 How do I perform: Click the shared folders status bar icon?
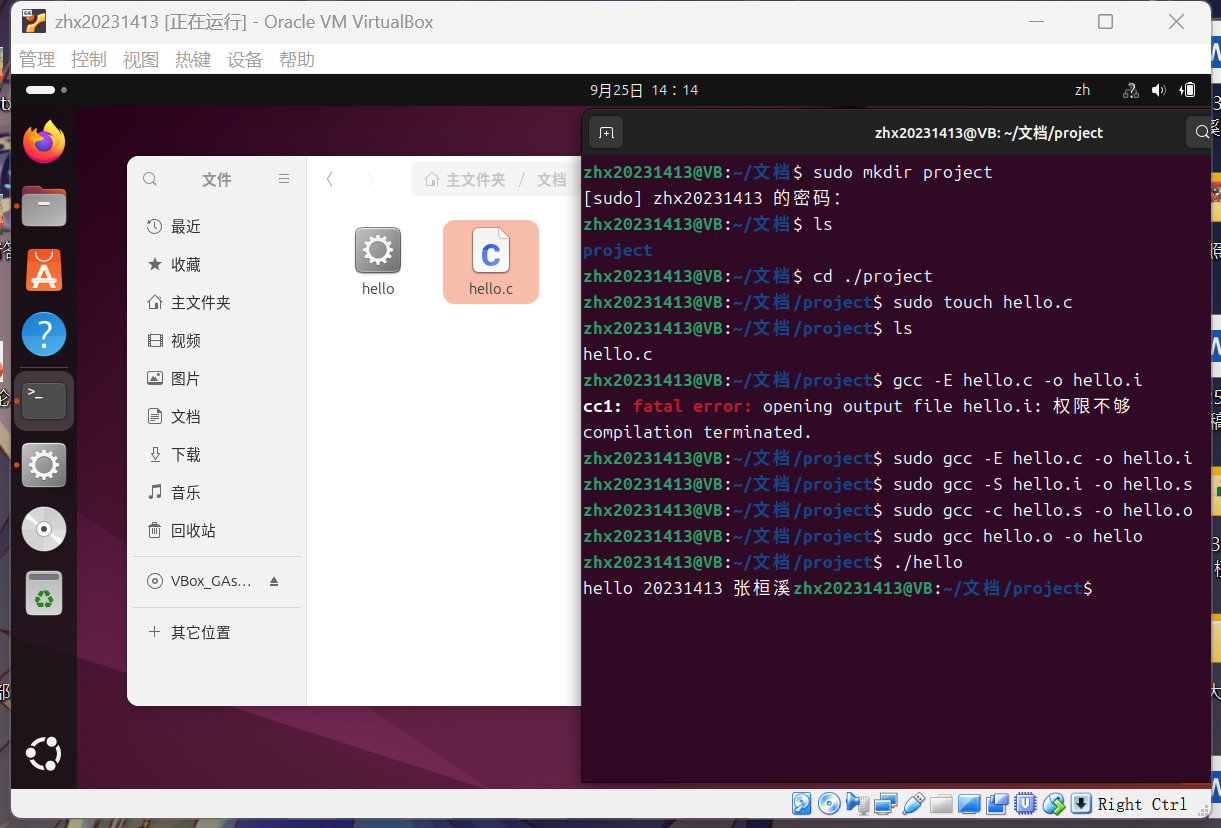pyautogui.click(x=941, y=804)
